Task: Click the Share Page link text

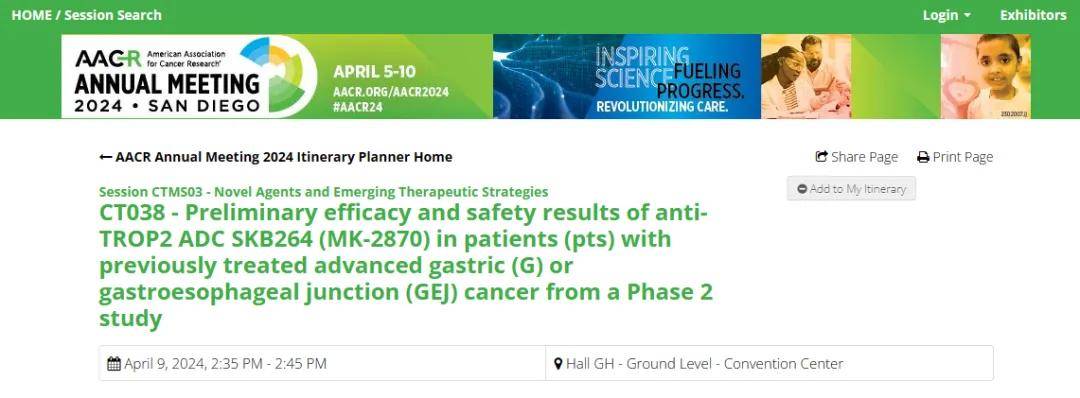Action: click(x=864, y=158)
